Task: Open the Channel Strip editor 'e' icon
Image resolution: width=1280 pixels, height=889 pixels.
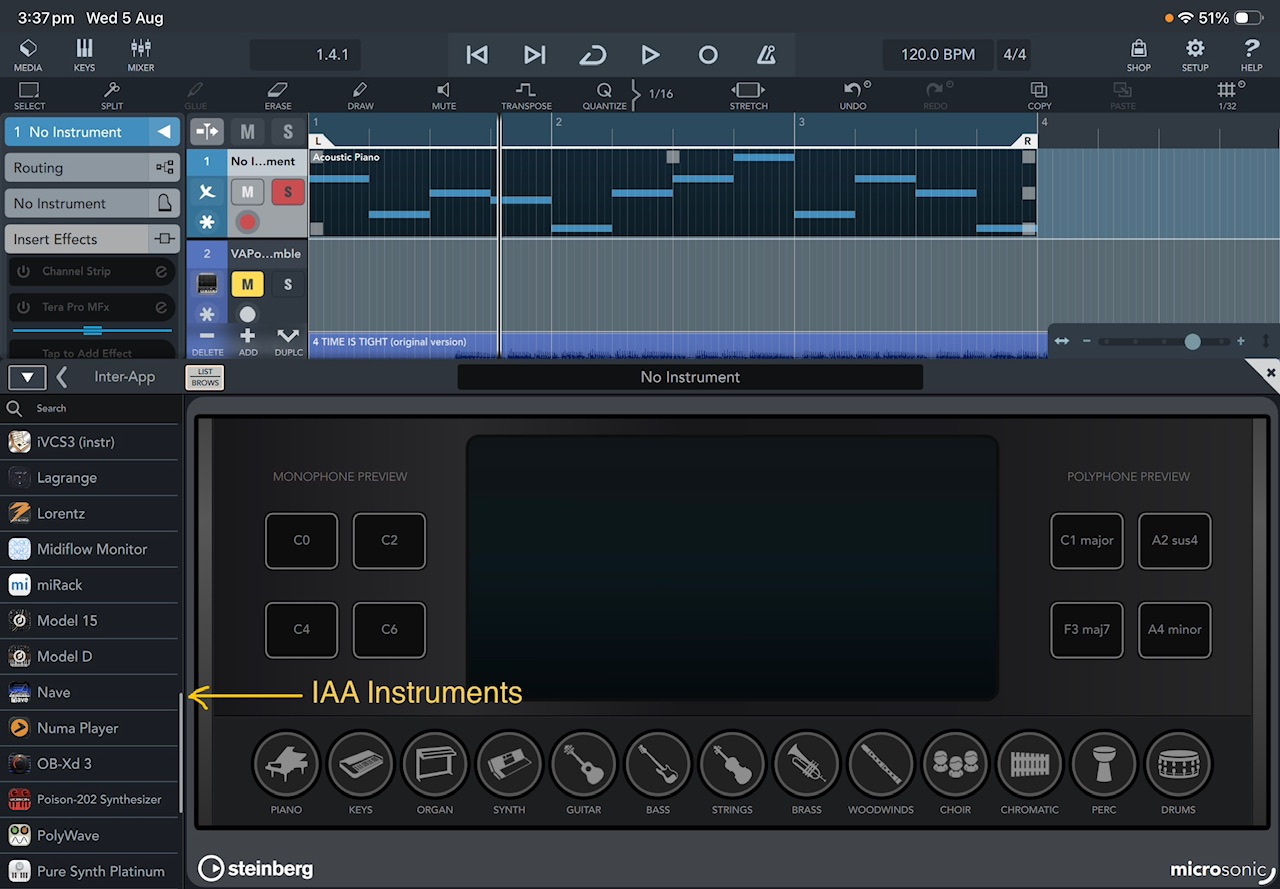Action: tap(160, 271)
